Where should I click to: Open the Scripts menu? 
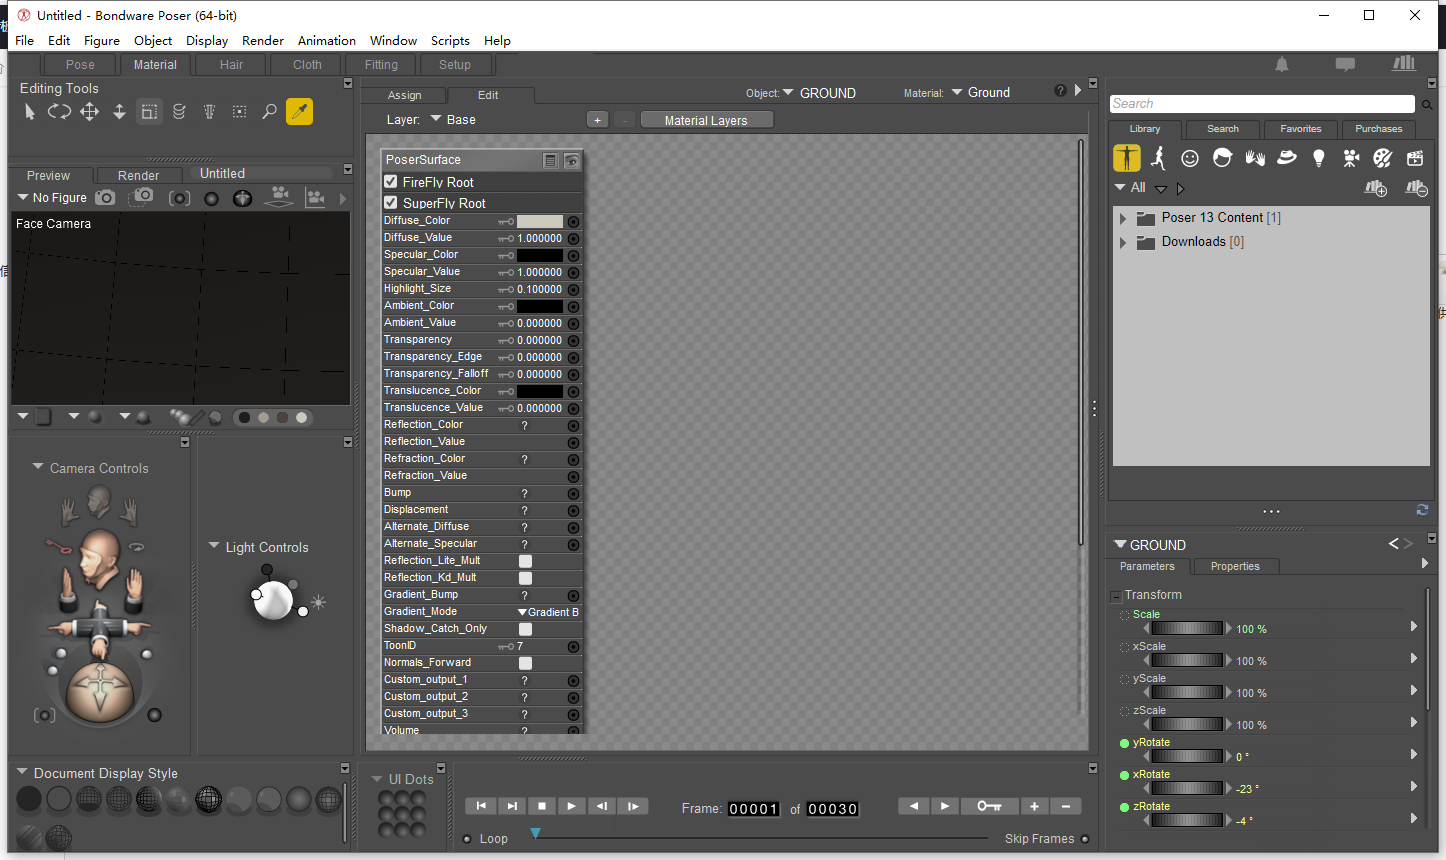point(450,41)
